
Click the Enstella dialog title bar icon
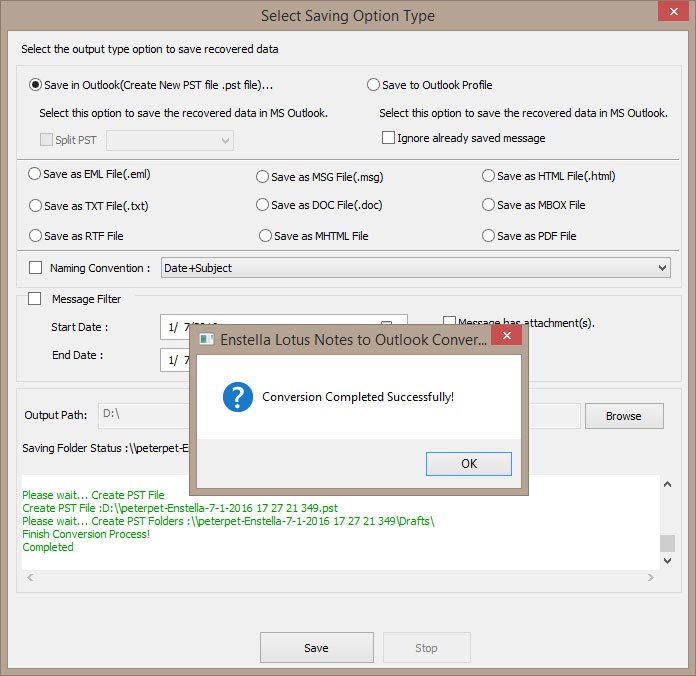207,340
